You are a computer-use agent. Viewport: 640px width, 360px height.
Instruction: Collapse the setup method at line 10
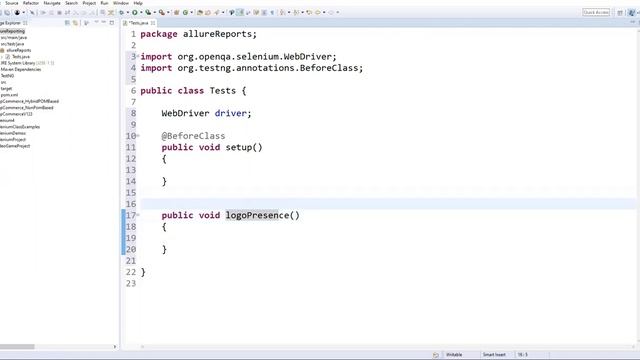[138, 135]
